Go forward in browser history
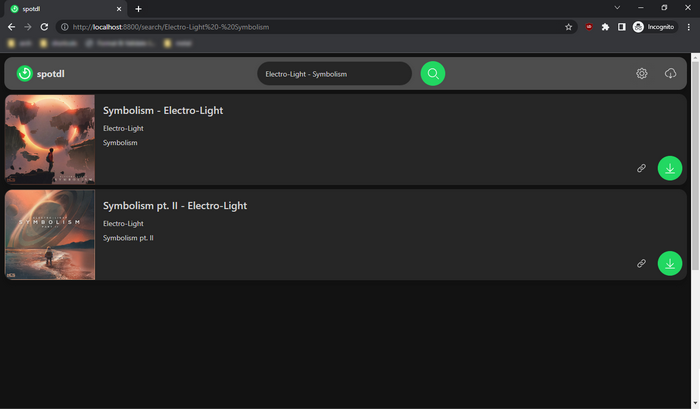This screenshot has width=700, height=409. [x=28, y=27]
